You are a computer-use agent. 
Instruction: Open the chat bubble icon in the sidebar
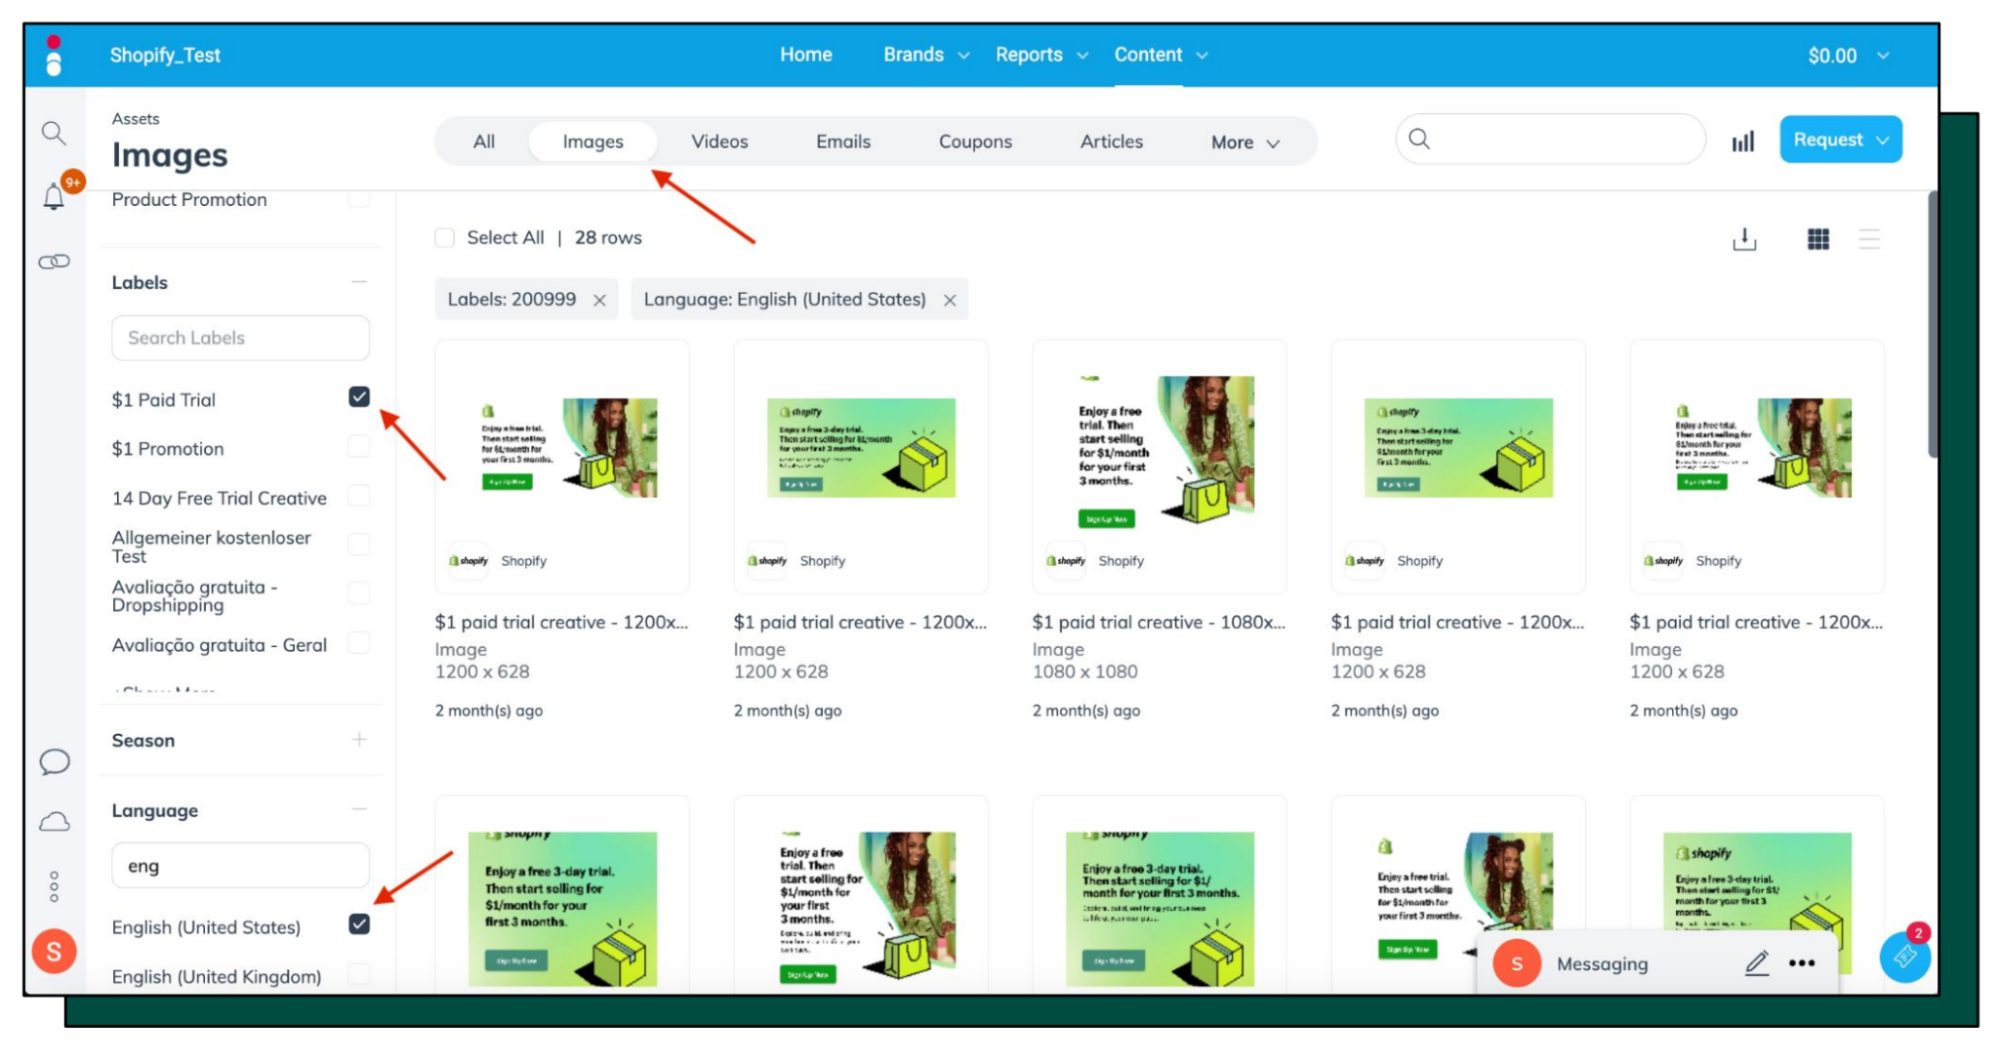54,762
